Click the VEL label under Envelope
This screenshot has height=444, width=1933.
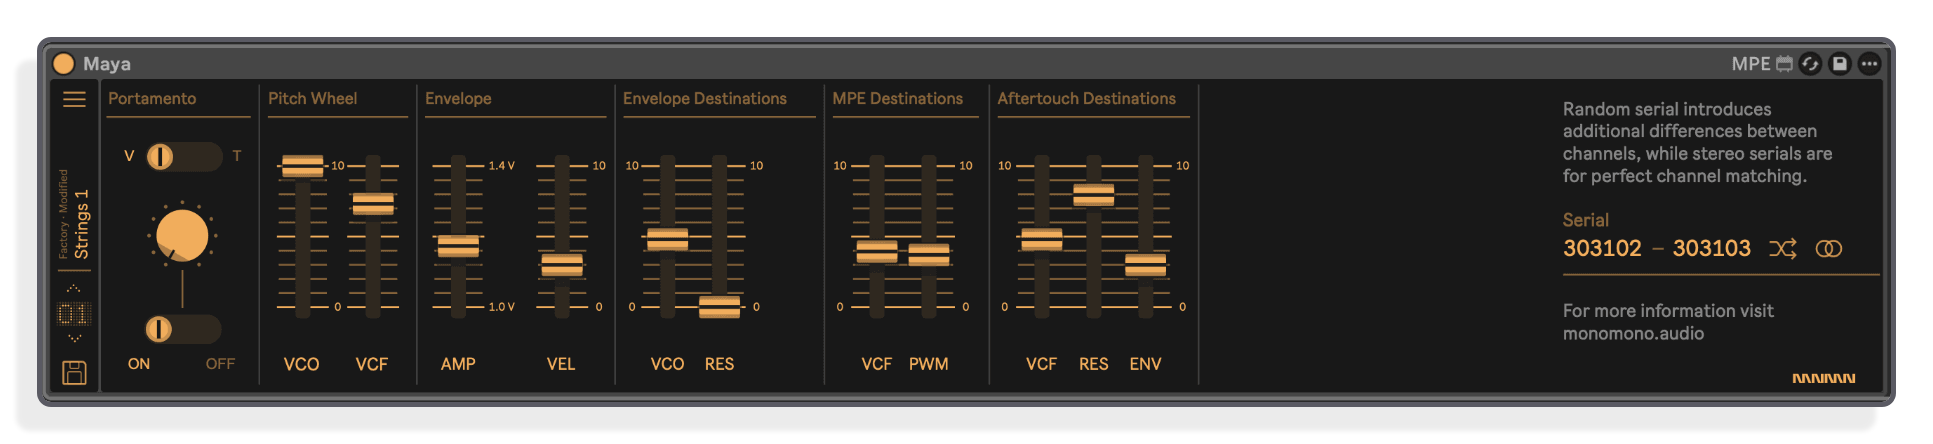point(561,364)
